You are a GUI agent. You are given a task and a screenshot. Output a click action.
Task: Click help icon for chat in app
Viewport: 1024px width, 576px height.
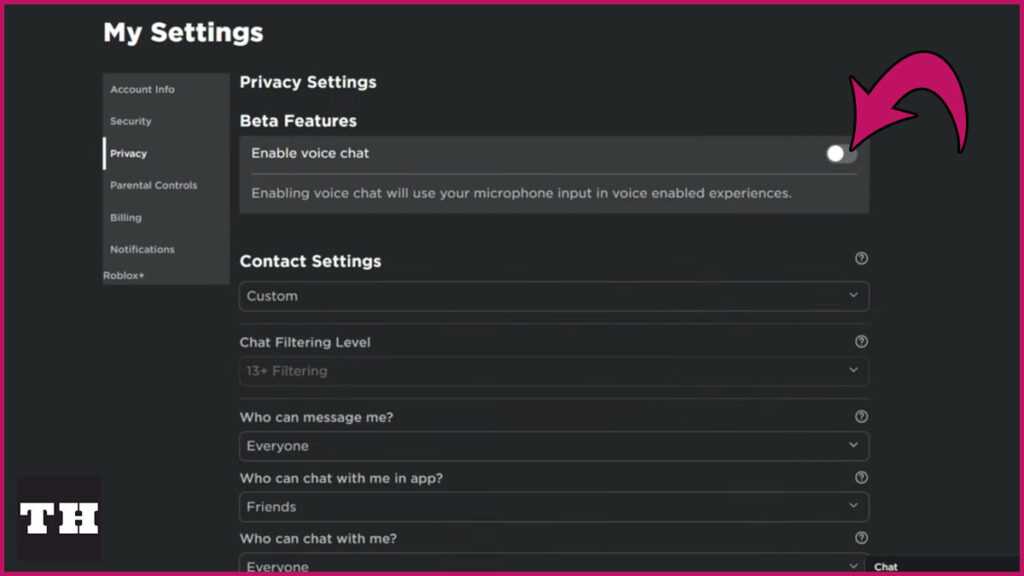pyautogui.click(x=861, y=478)
